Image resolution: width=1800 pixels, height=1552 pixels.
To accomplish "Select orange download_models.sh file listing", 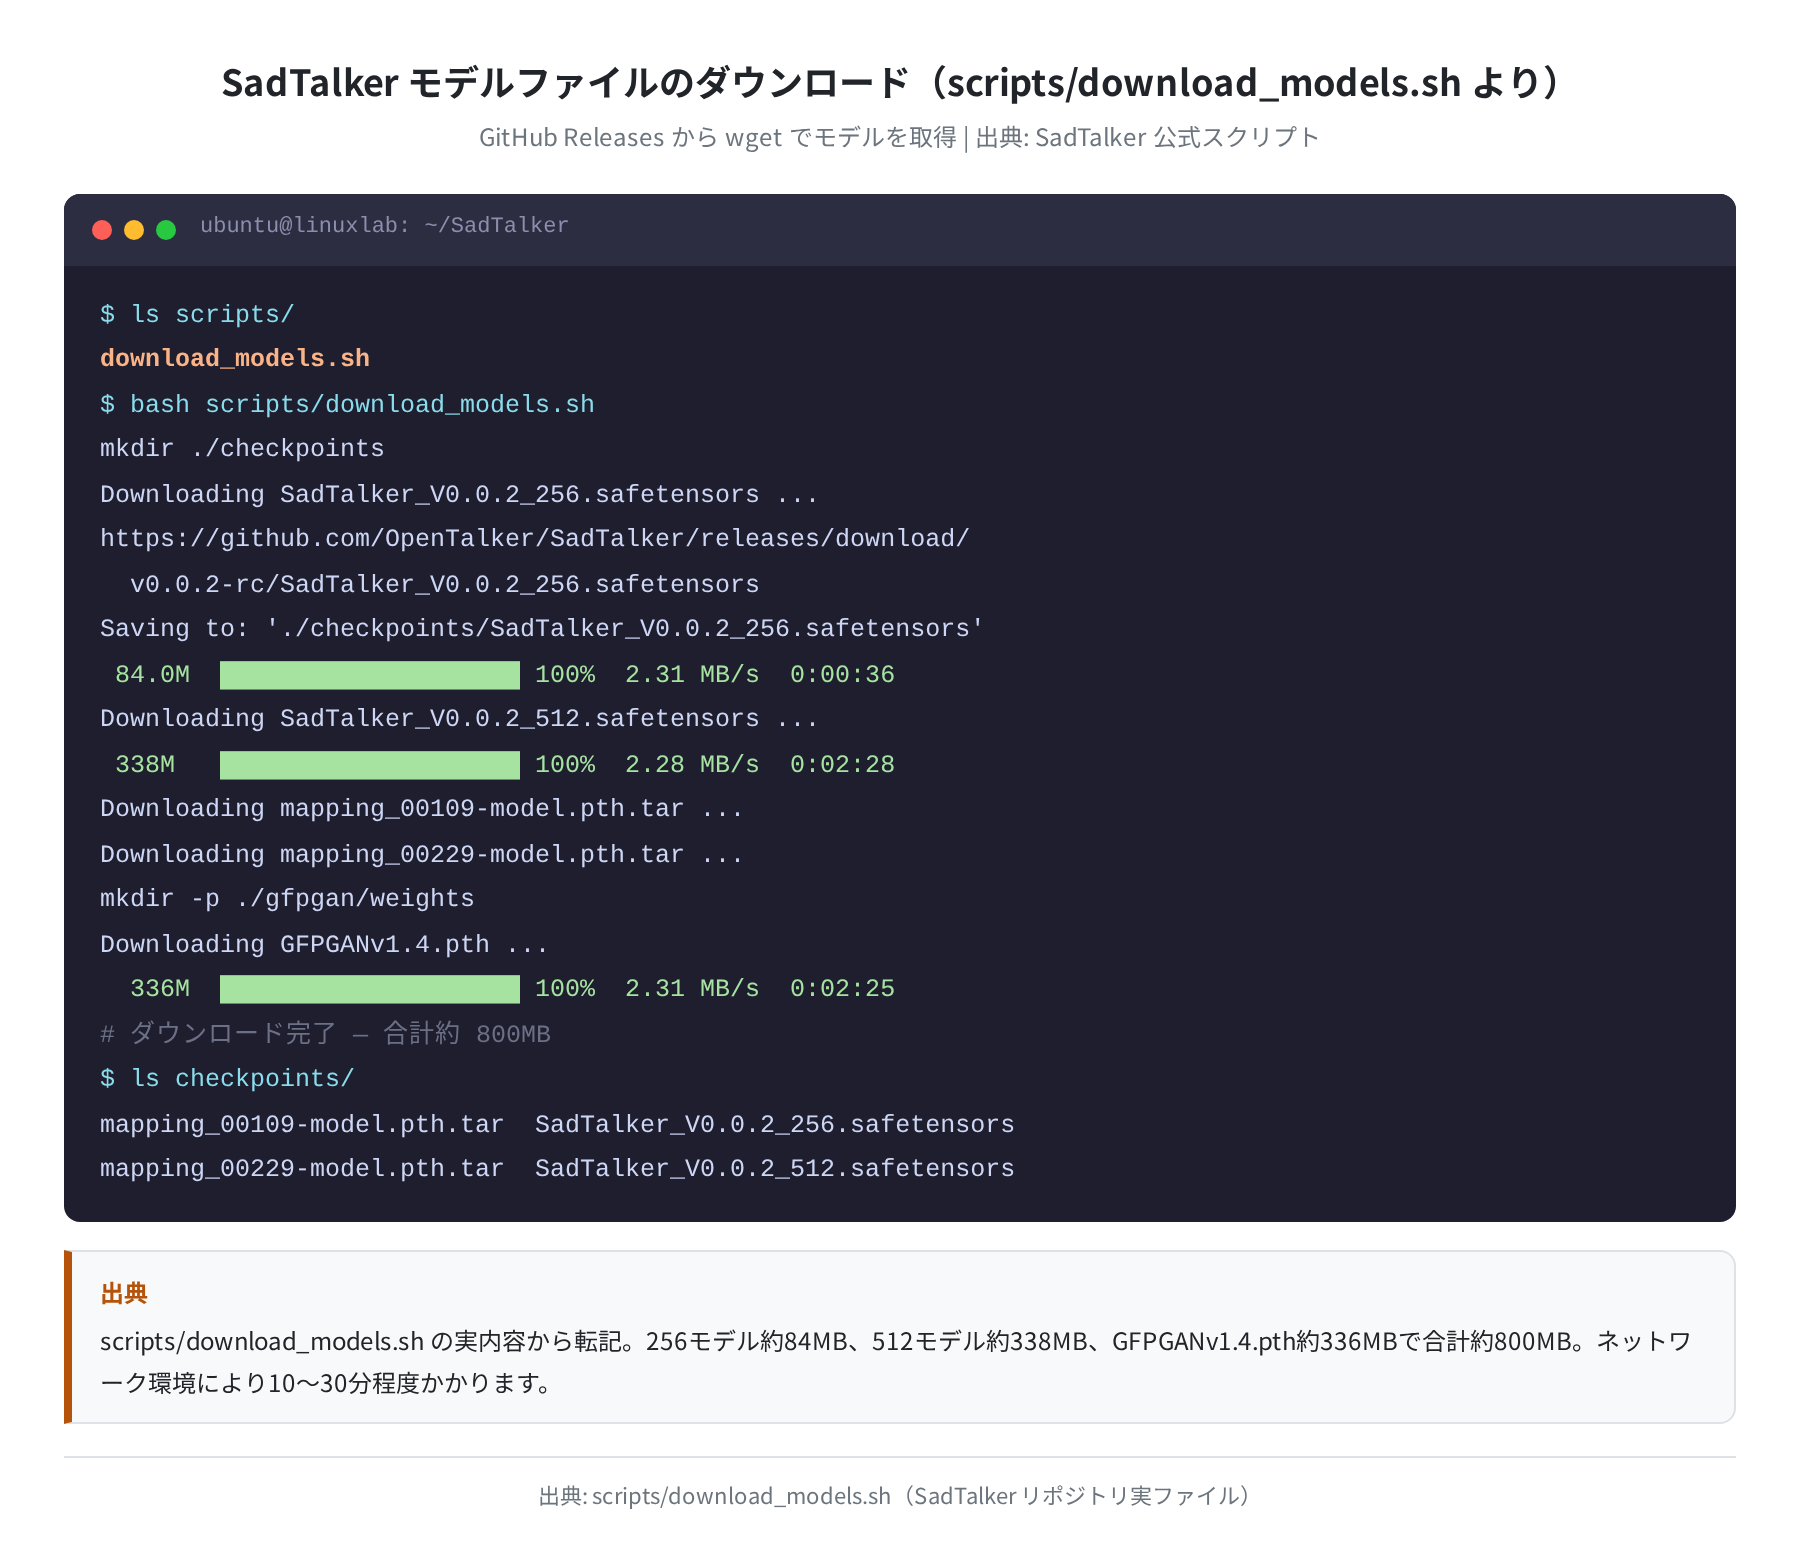I will point(235,358).
